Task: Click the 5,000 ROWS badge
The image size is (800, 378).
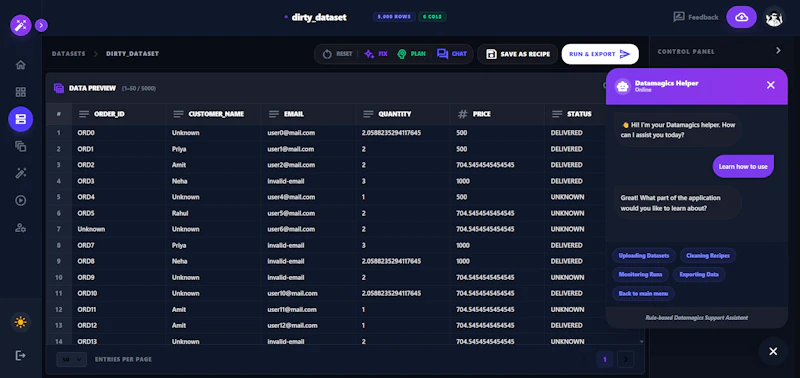Action: click(394, 17)
